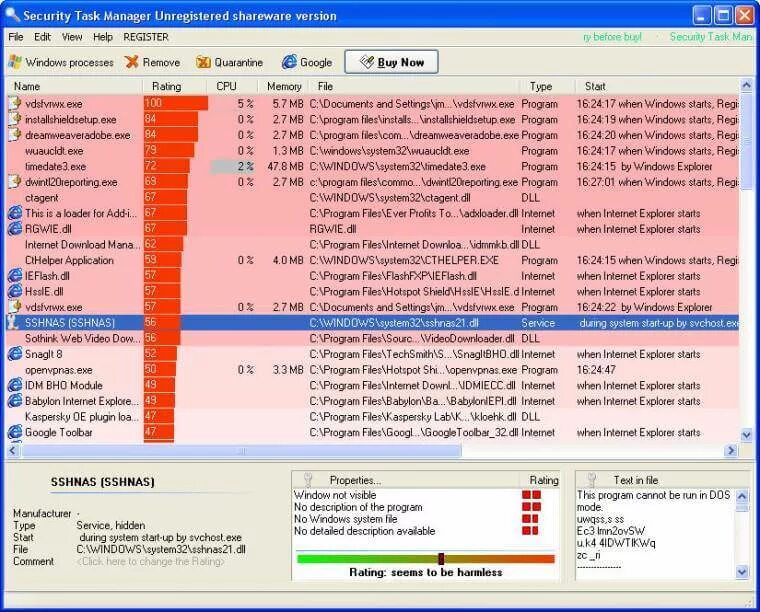Click the rating slider marker in Properties panel

(x=441, y=559)
